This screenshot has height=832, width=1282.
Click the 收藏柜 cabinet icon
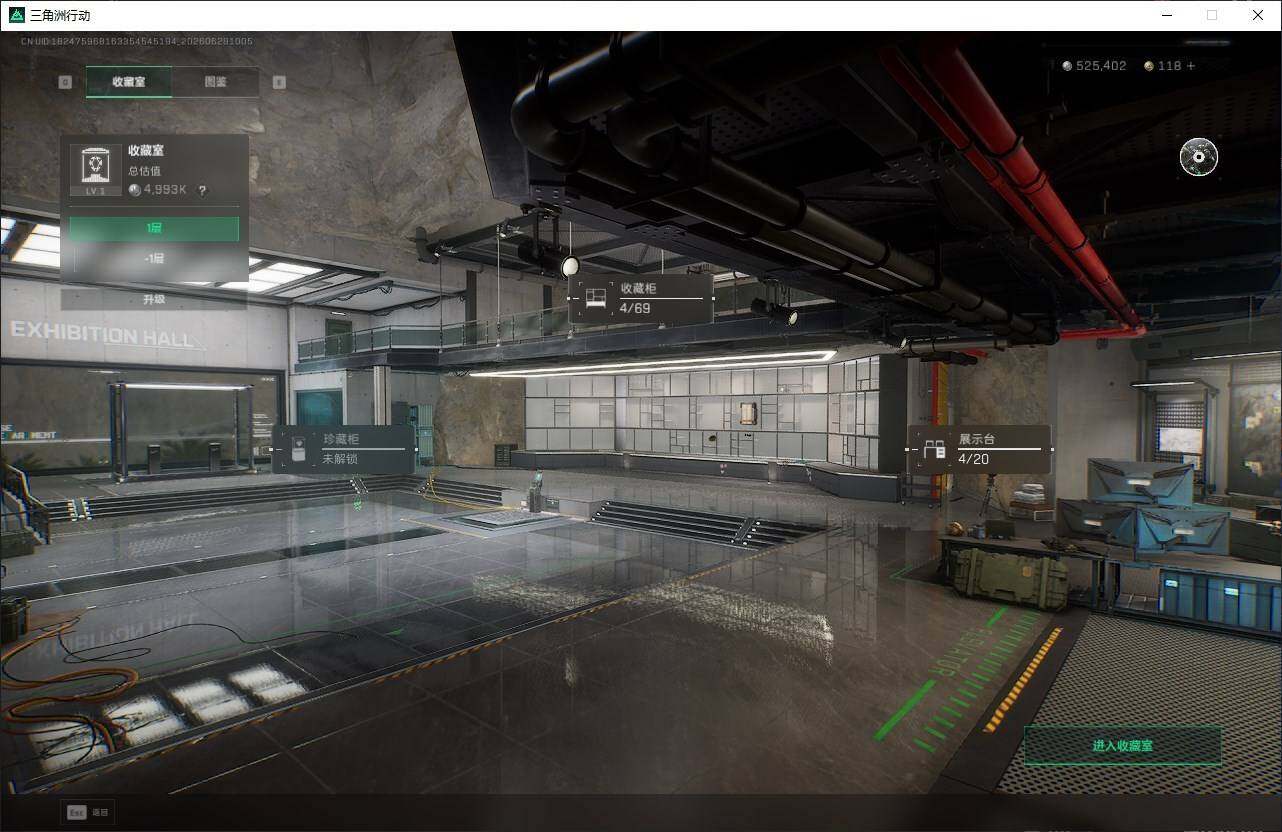596,298
